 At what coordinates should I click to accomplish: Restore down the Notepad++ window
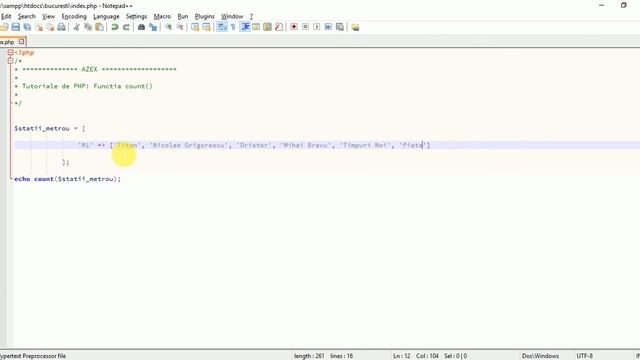click(x=623, y=5)
